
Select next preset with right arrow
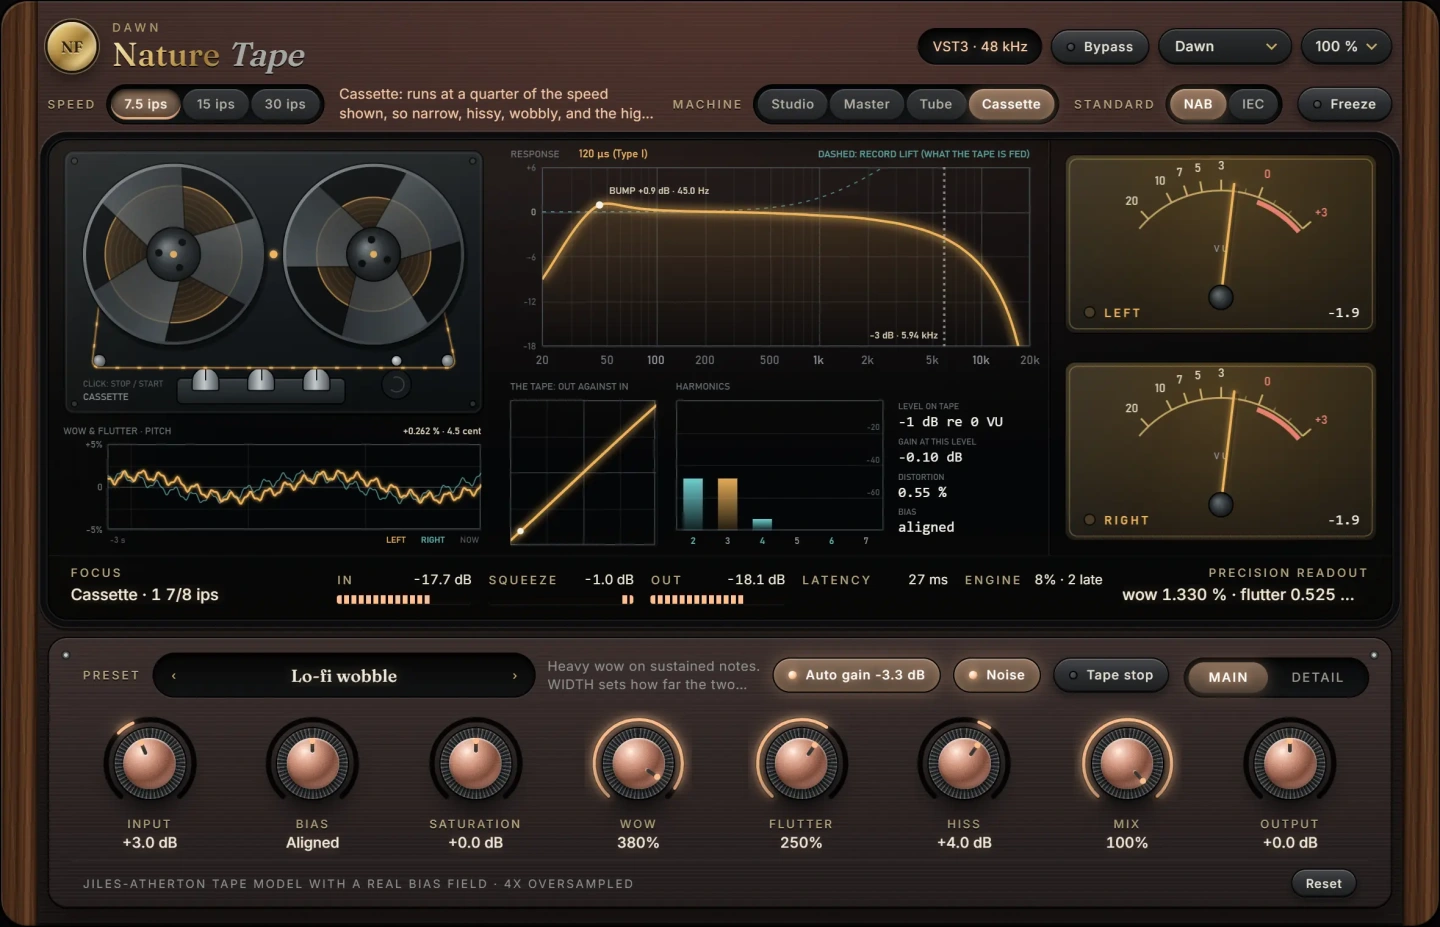click(515, 676)
